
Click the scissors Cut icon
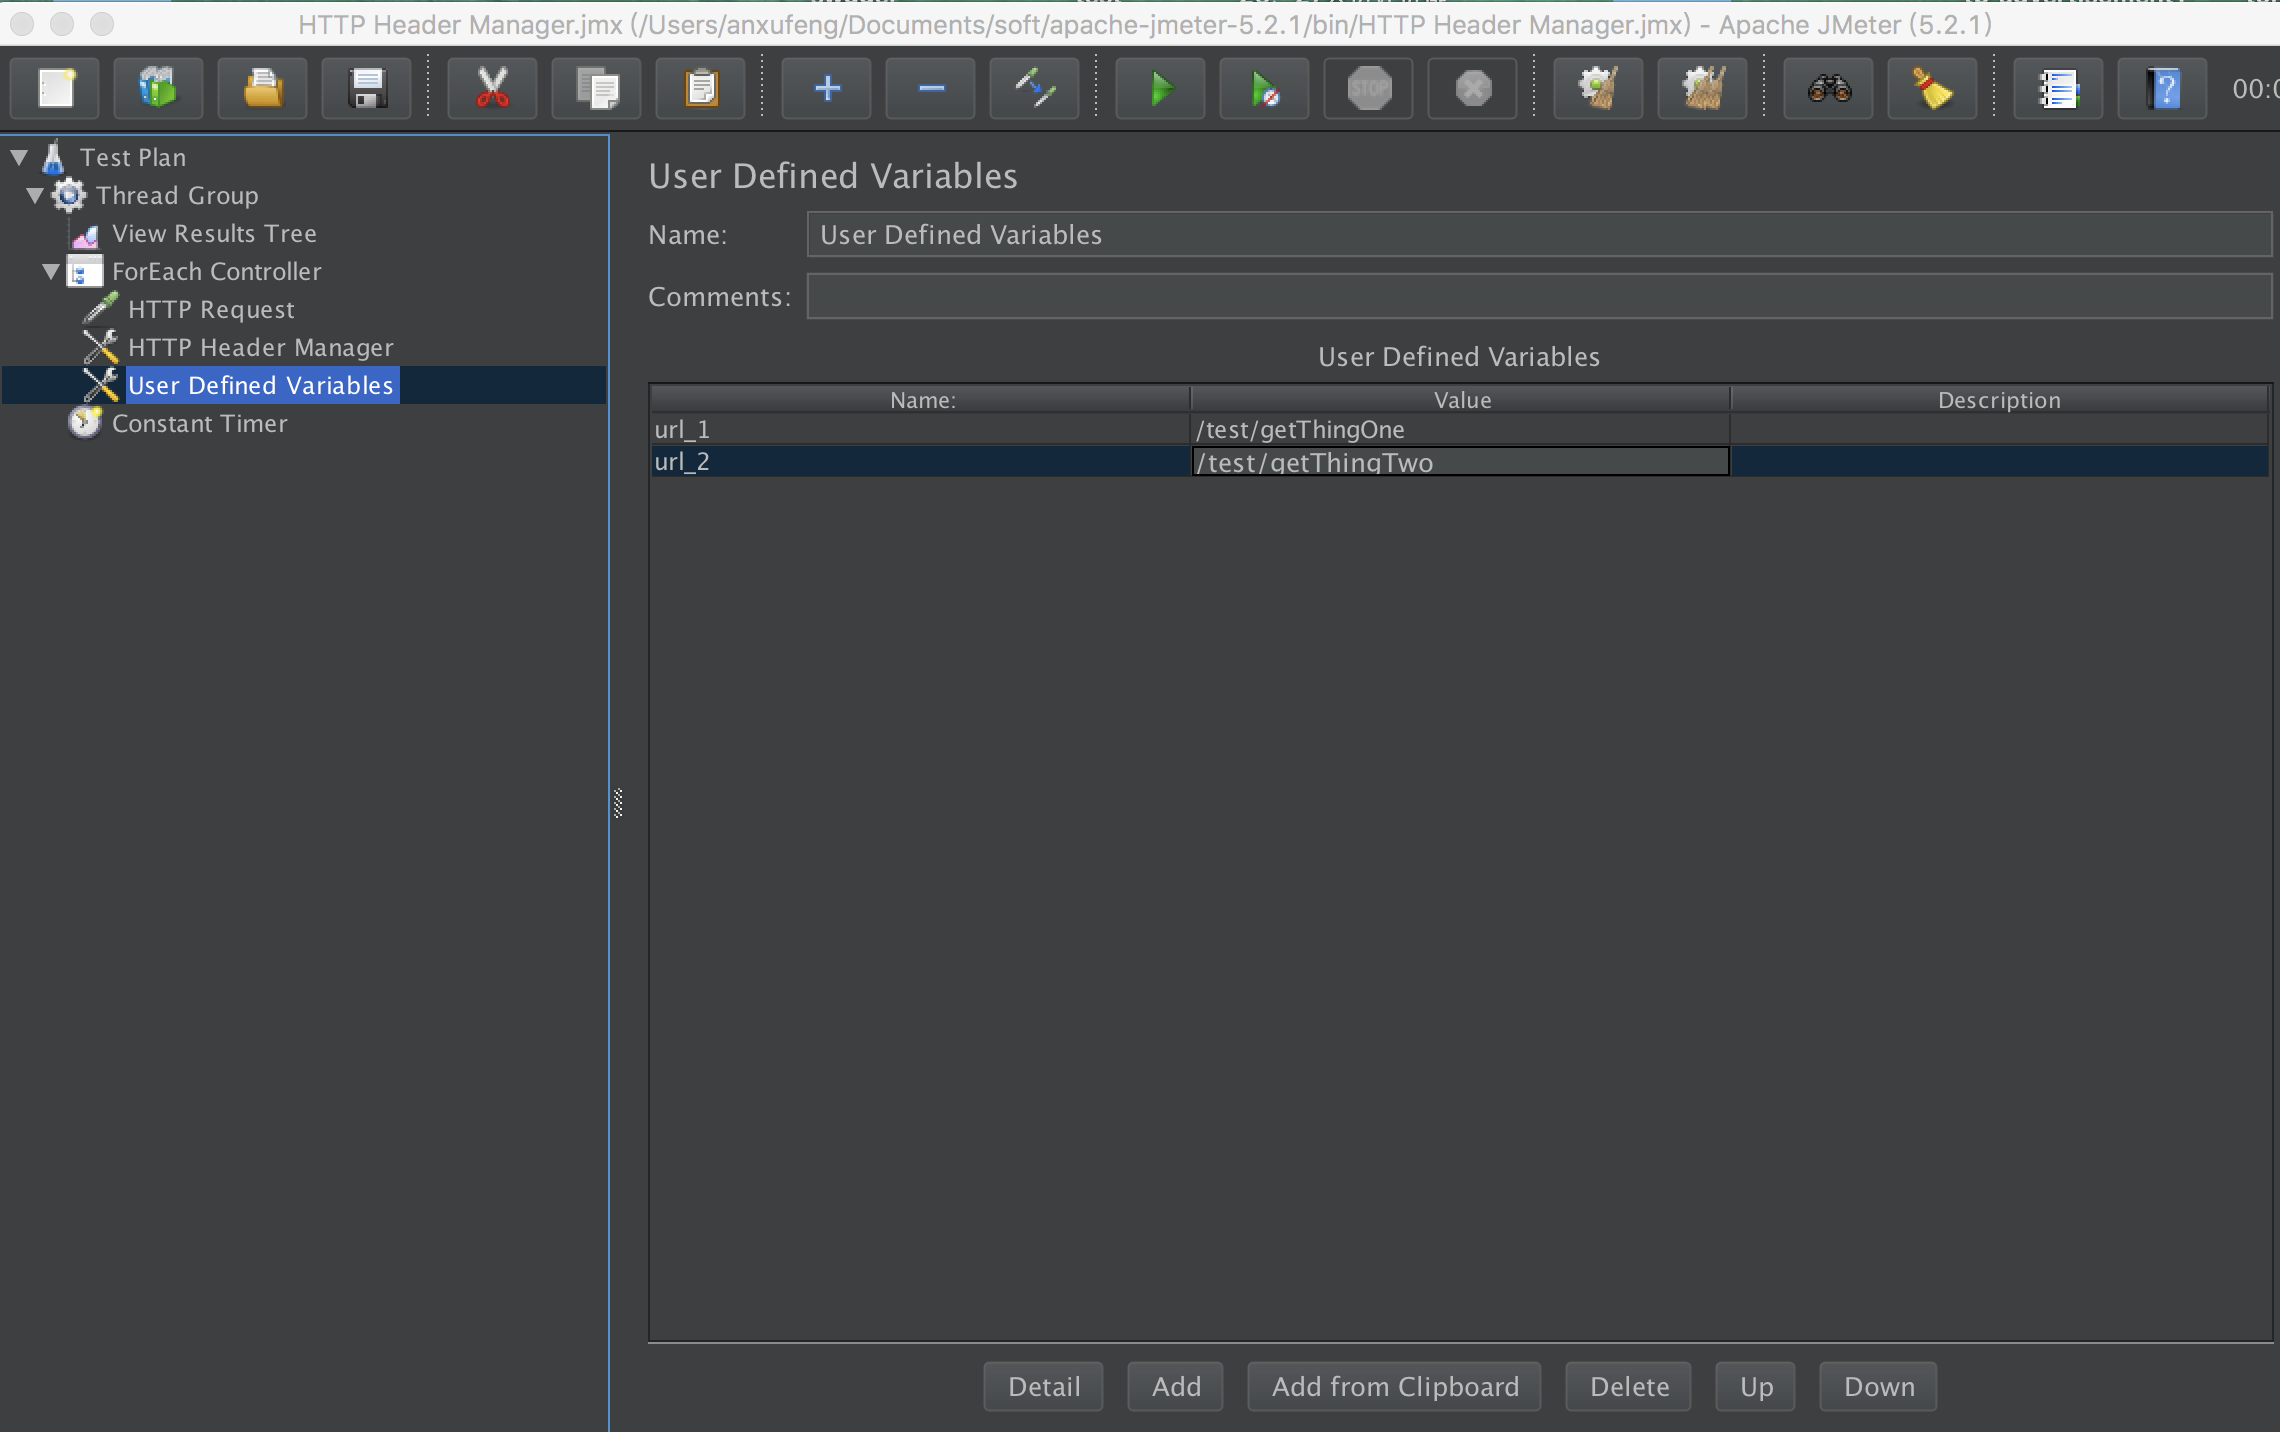pyautogui.click(x=492, y=89)
